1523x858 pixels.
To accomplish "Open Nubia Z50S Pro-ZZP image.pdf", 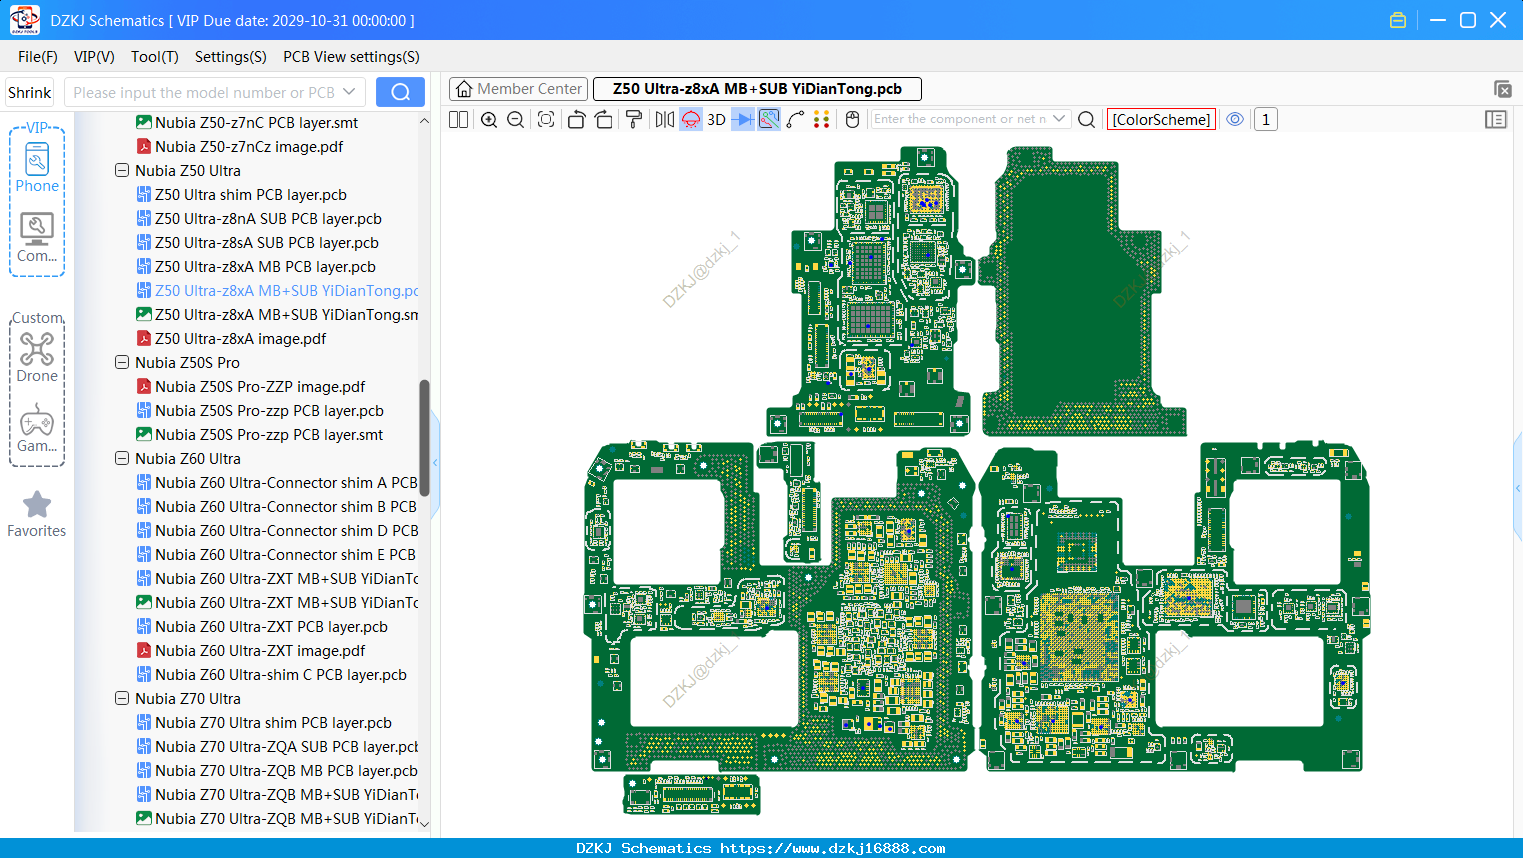I will 250,387.
